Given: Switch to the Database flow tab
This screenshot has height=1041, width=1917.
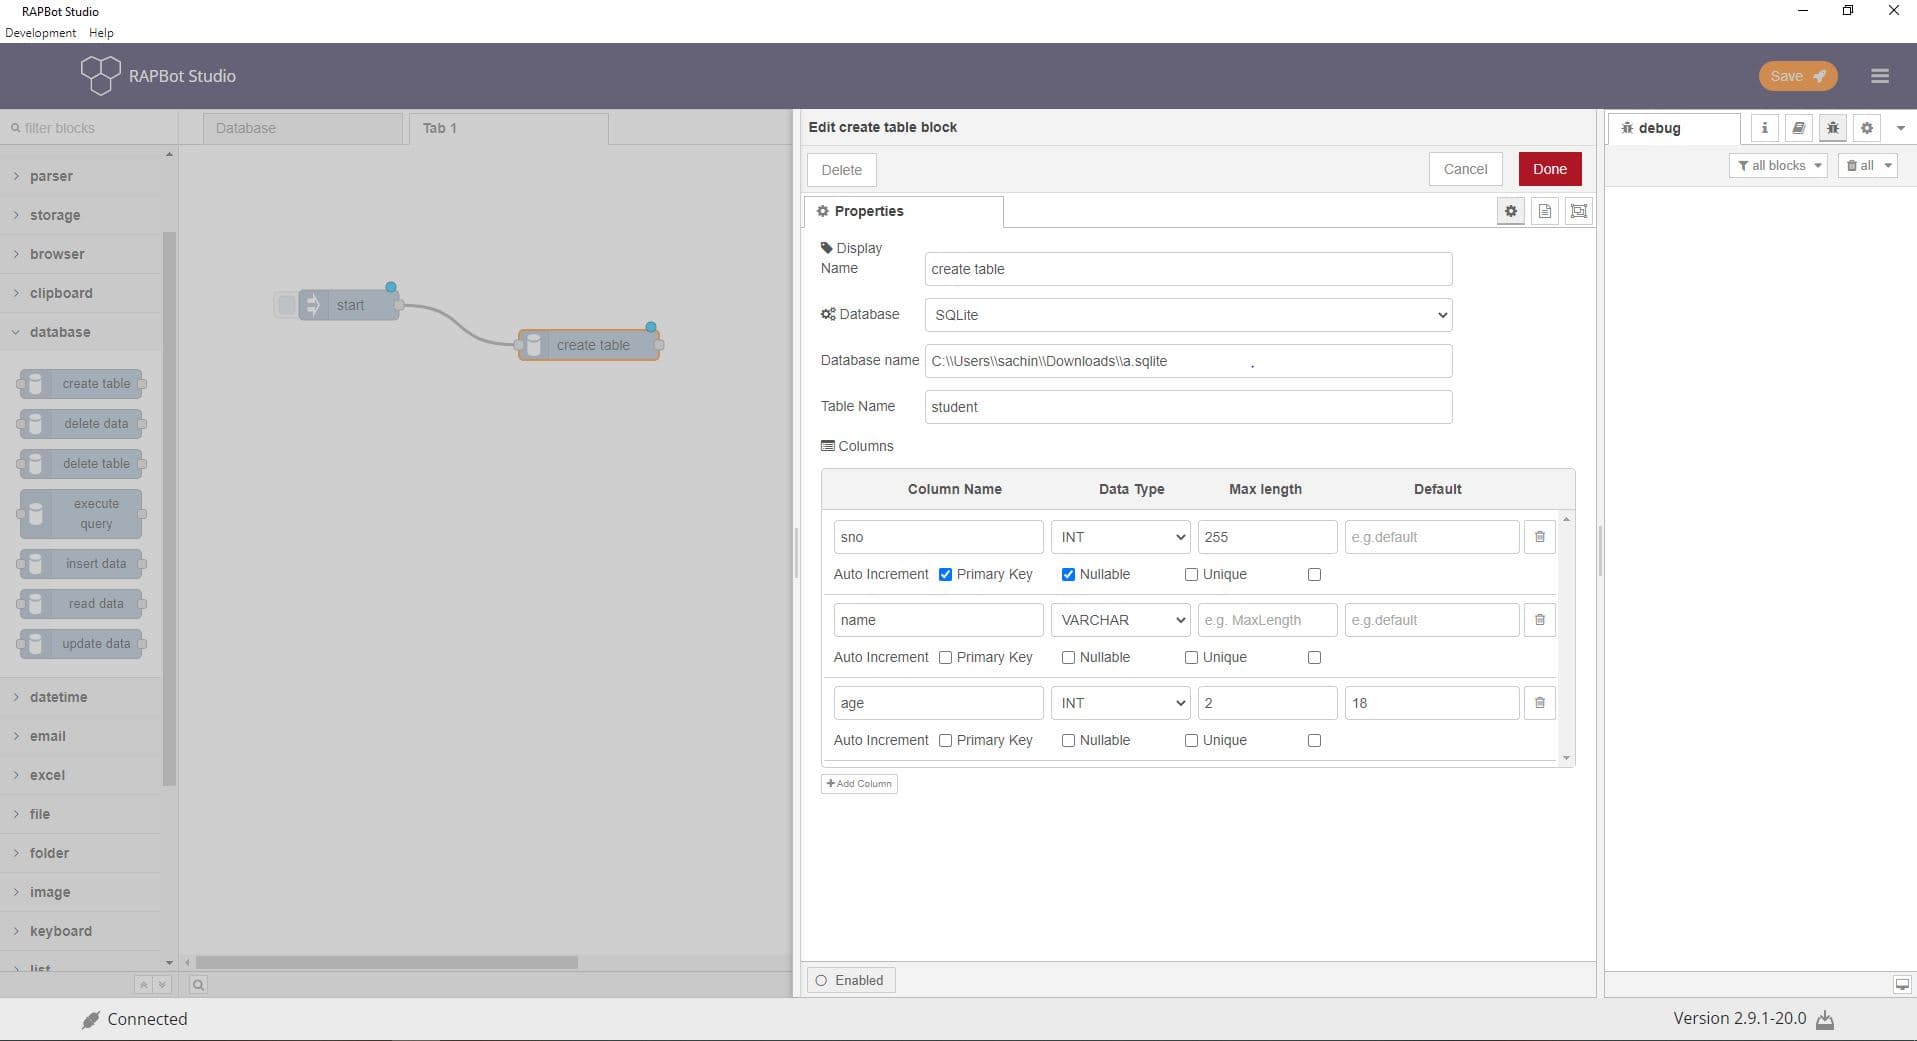Looking at the screenshot, I should coord(303,128).
